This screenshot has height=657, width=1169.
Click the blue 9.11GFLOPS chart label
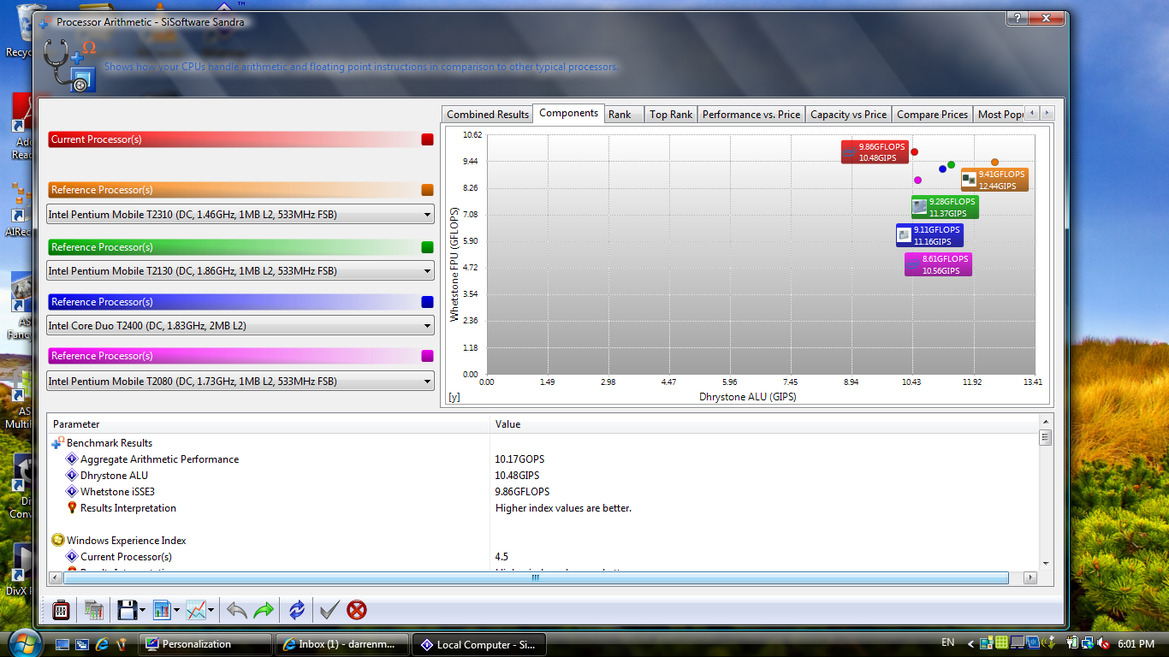coord(930,236)
